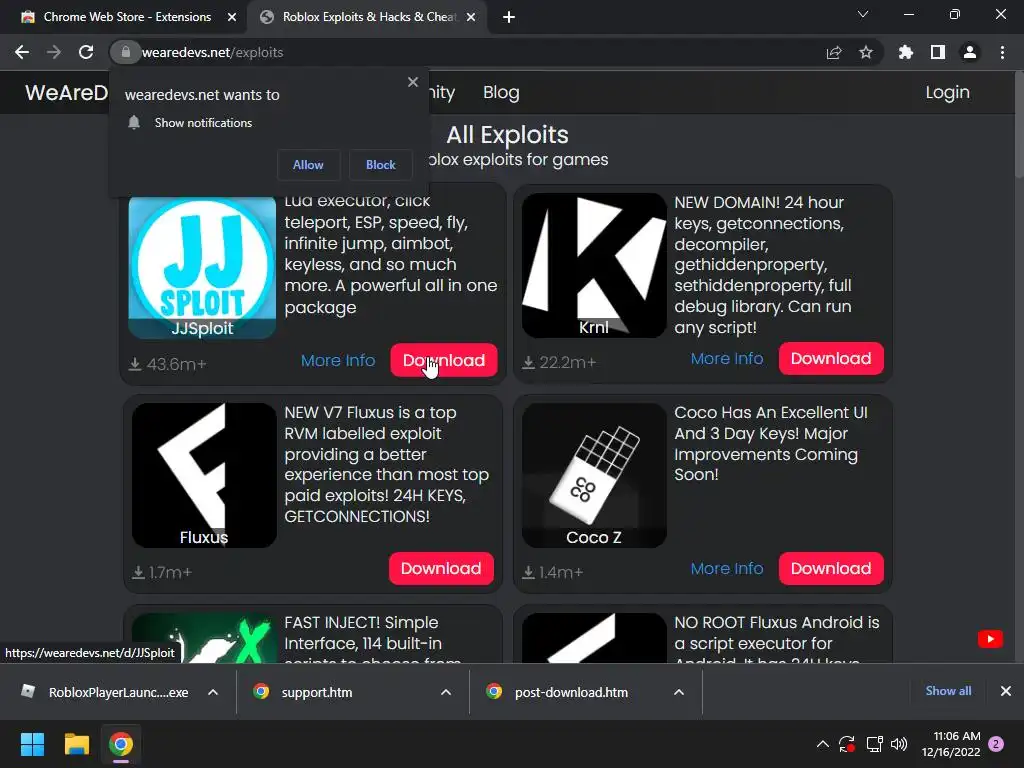Select Roblox Exploits & Hacks tab
Image resolution: width=1024 pixels, height=768 pixels.
click(x=366, y=17)
